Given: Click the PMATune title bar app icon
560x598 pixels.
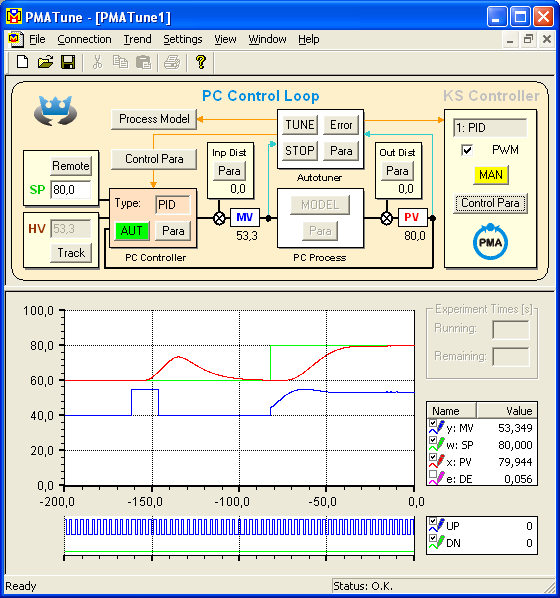Looking at the screenshot, I should tap(14, 16).
